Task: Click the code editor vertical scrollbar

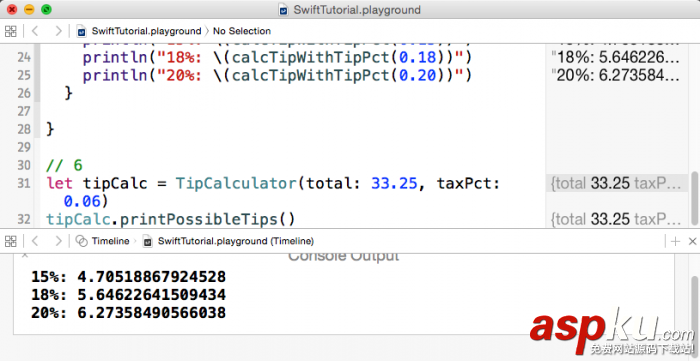Action: point(695,198)
